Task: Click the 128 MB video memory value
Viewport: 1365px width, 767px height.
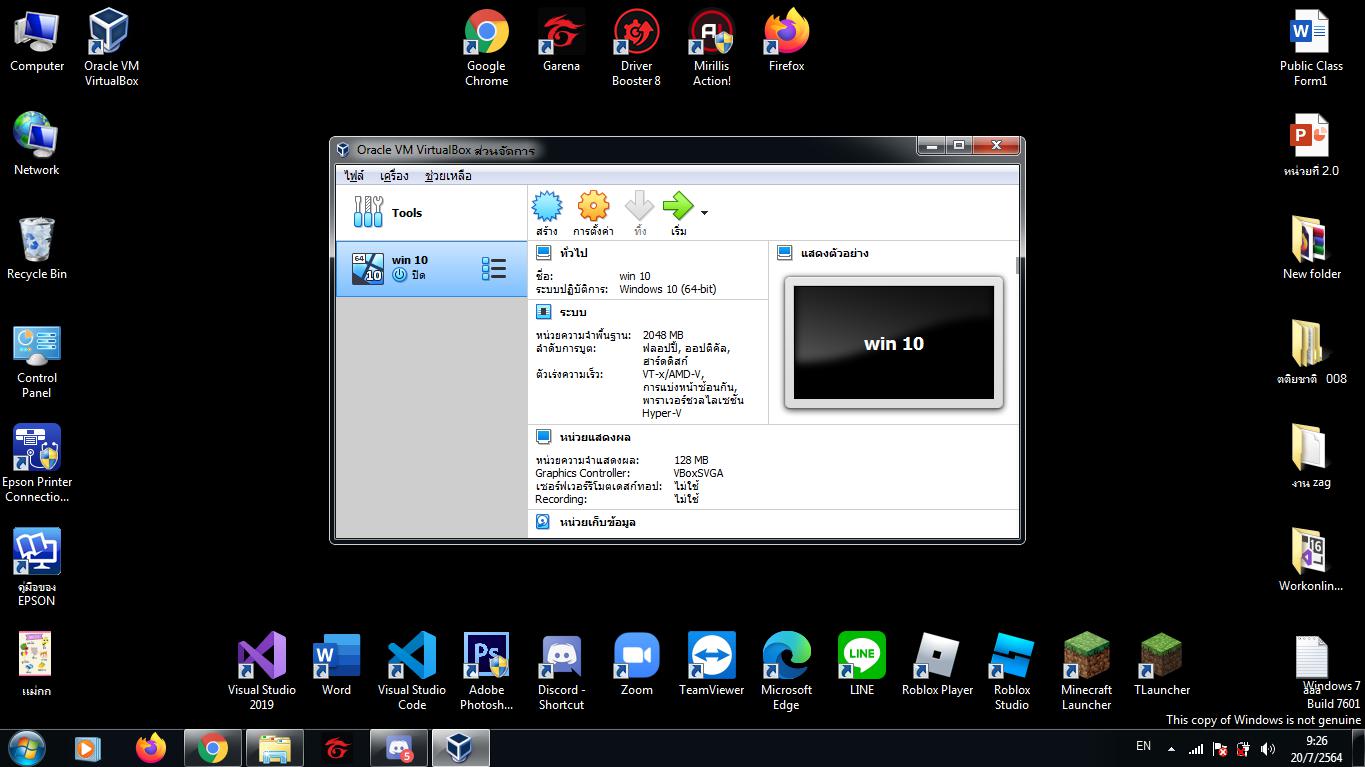Action: coord(691,460)
